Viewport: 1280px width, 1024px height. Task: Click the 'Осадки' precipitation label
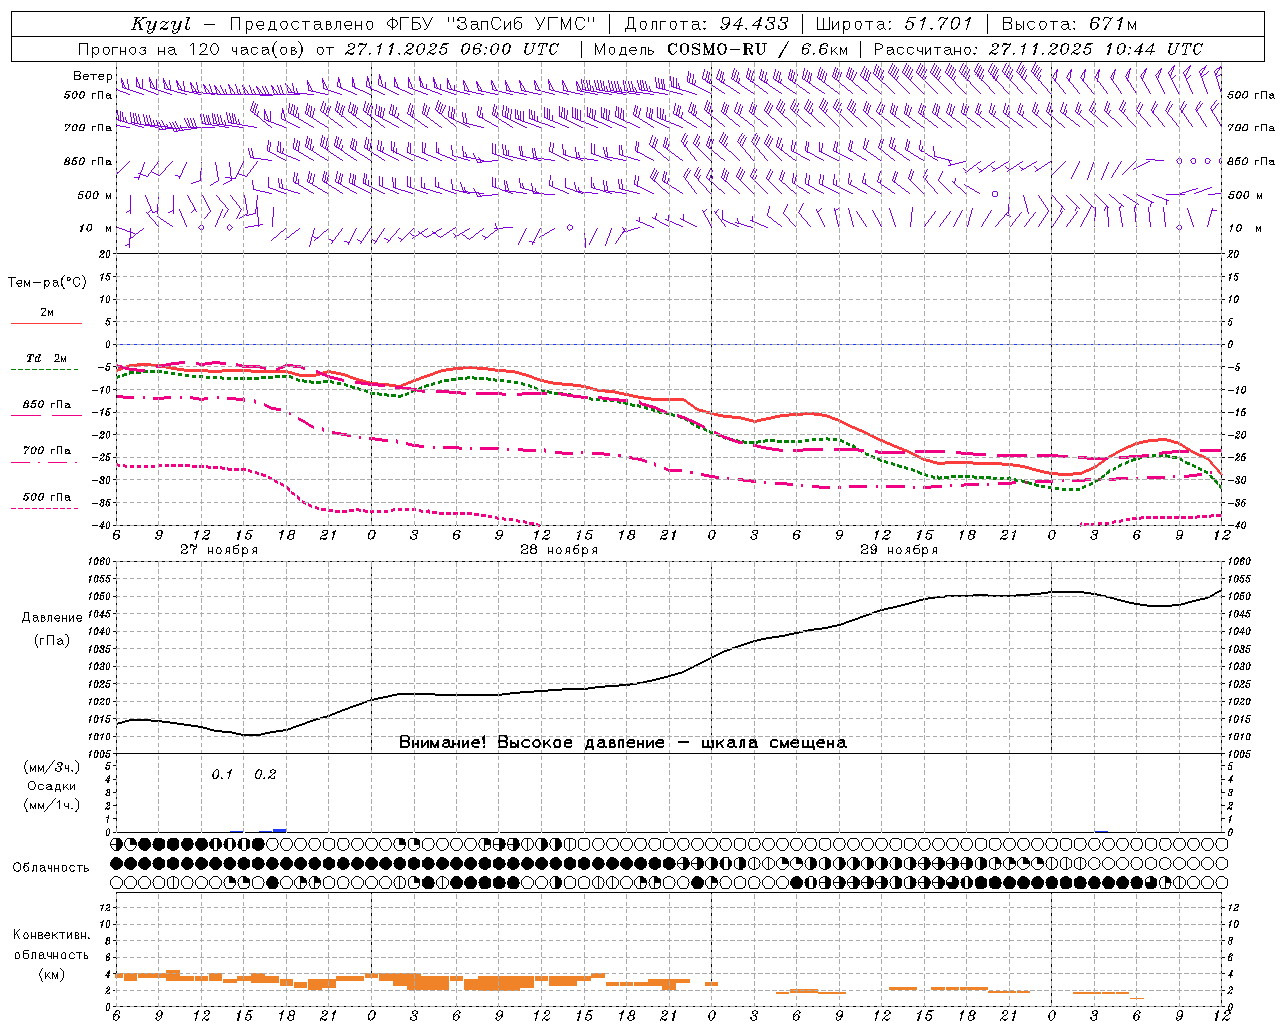tap(51, 786)
